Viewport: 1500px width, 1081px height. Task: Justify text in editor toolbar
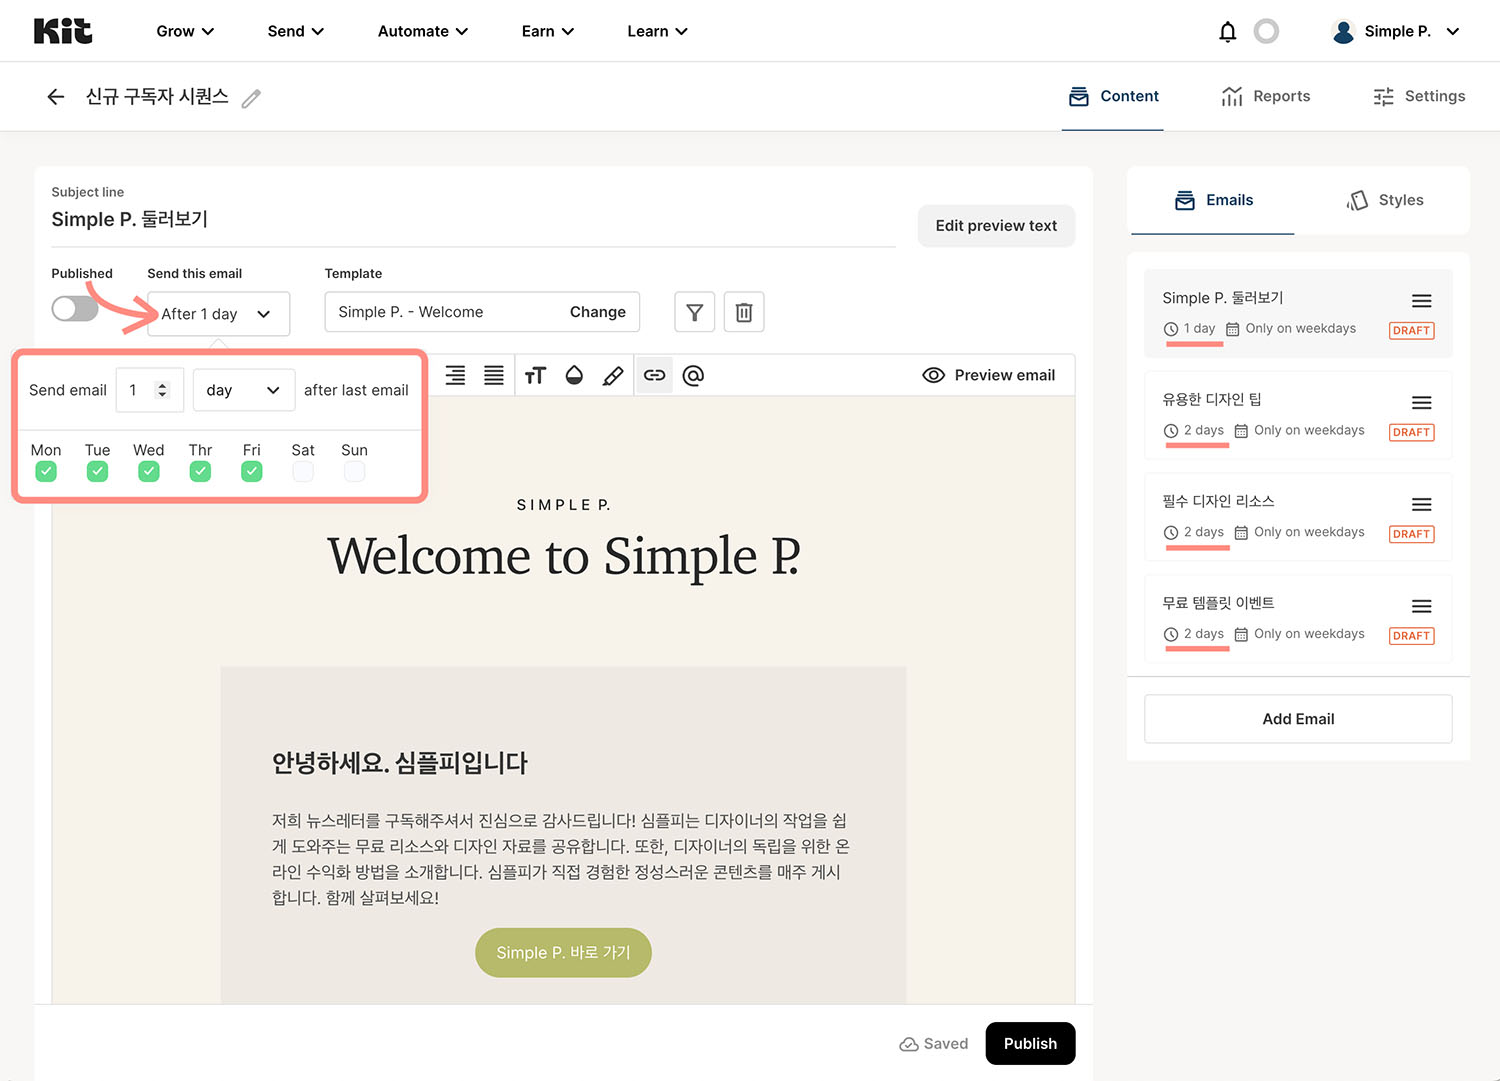(494, 375)
